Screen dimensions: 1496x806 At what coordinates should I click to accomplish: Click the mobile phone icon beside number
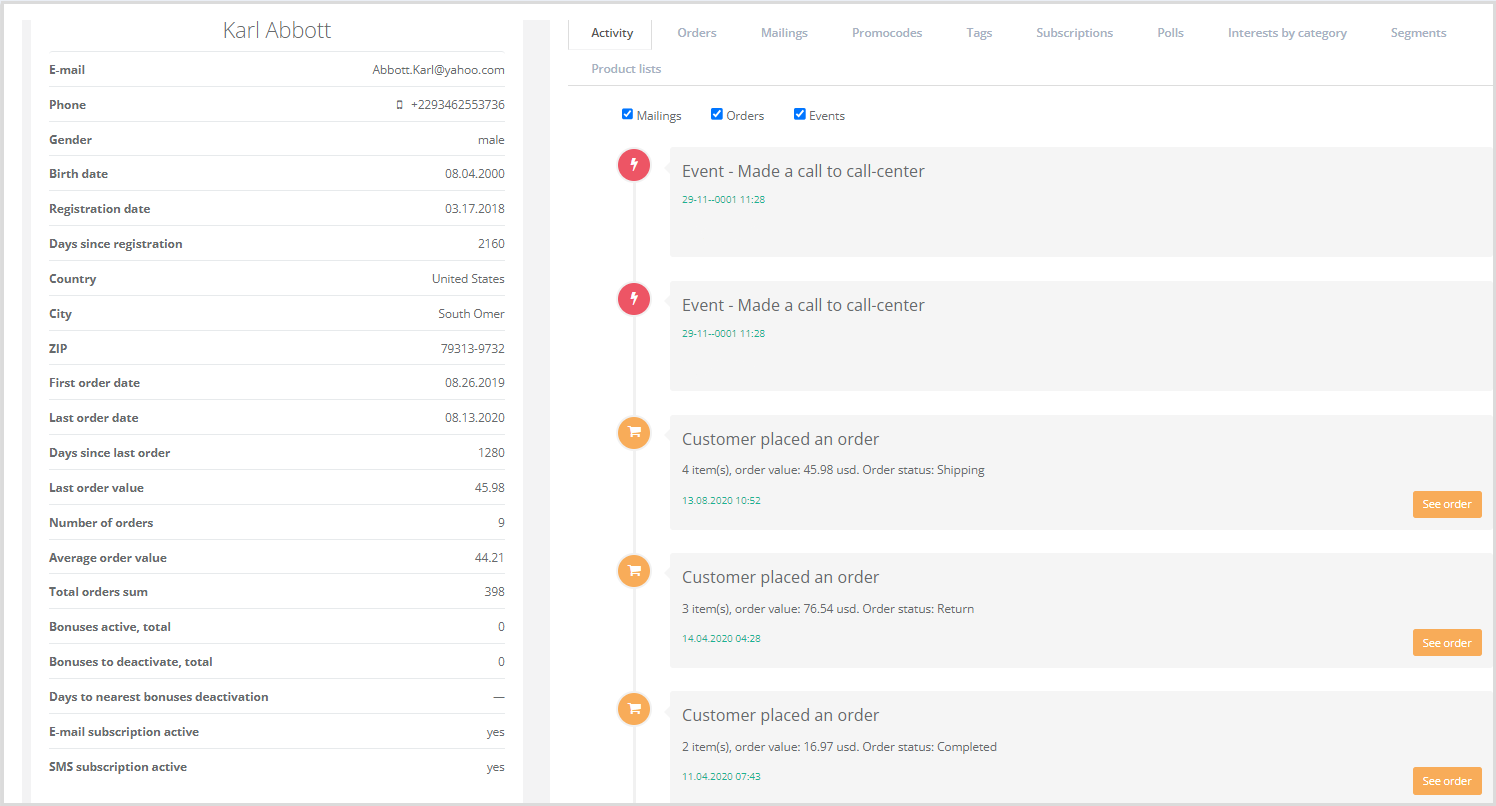pyautogui.click(x=400, y=105)
